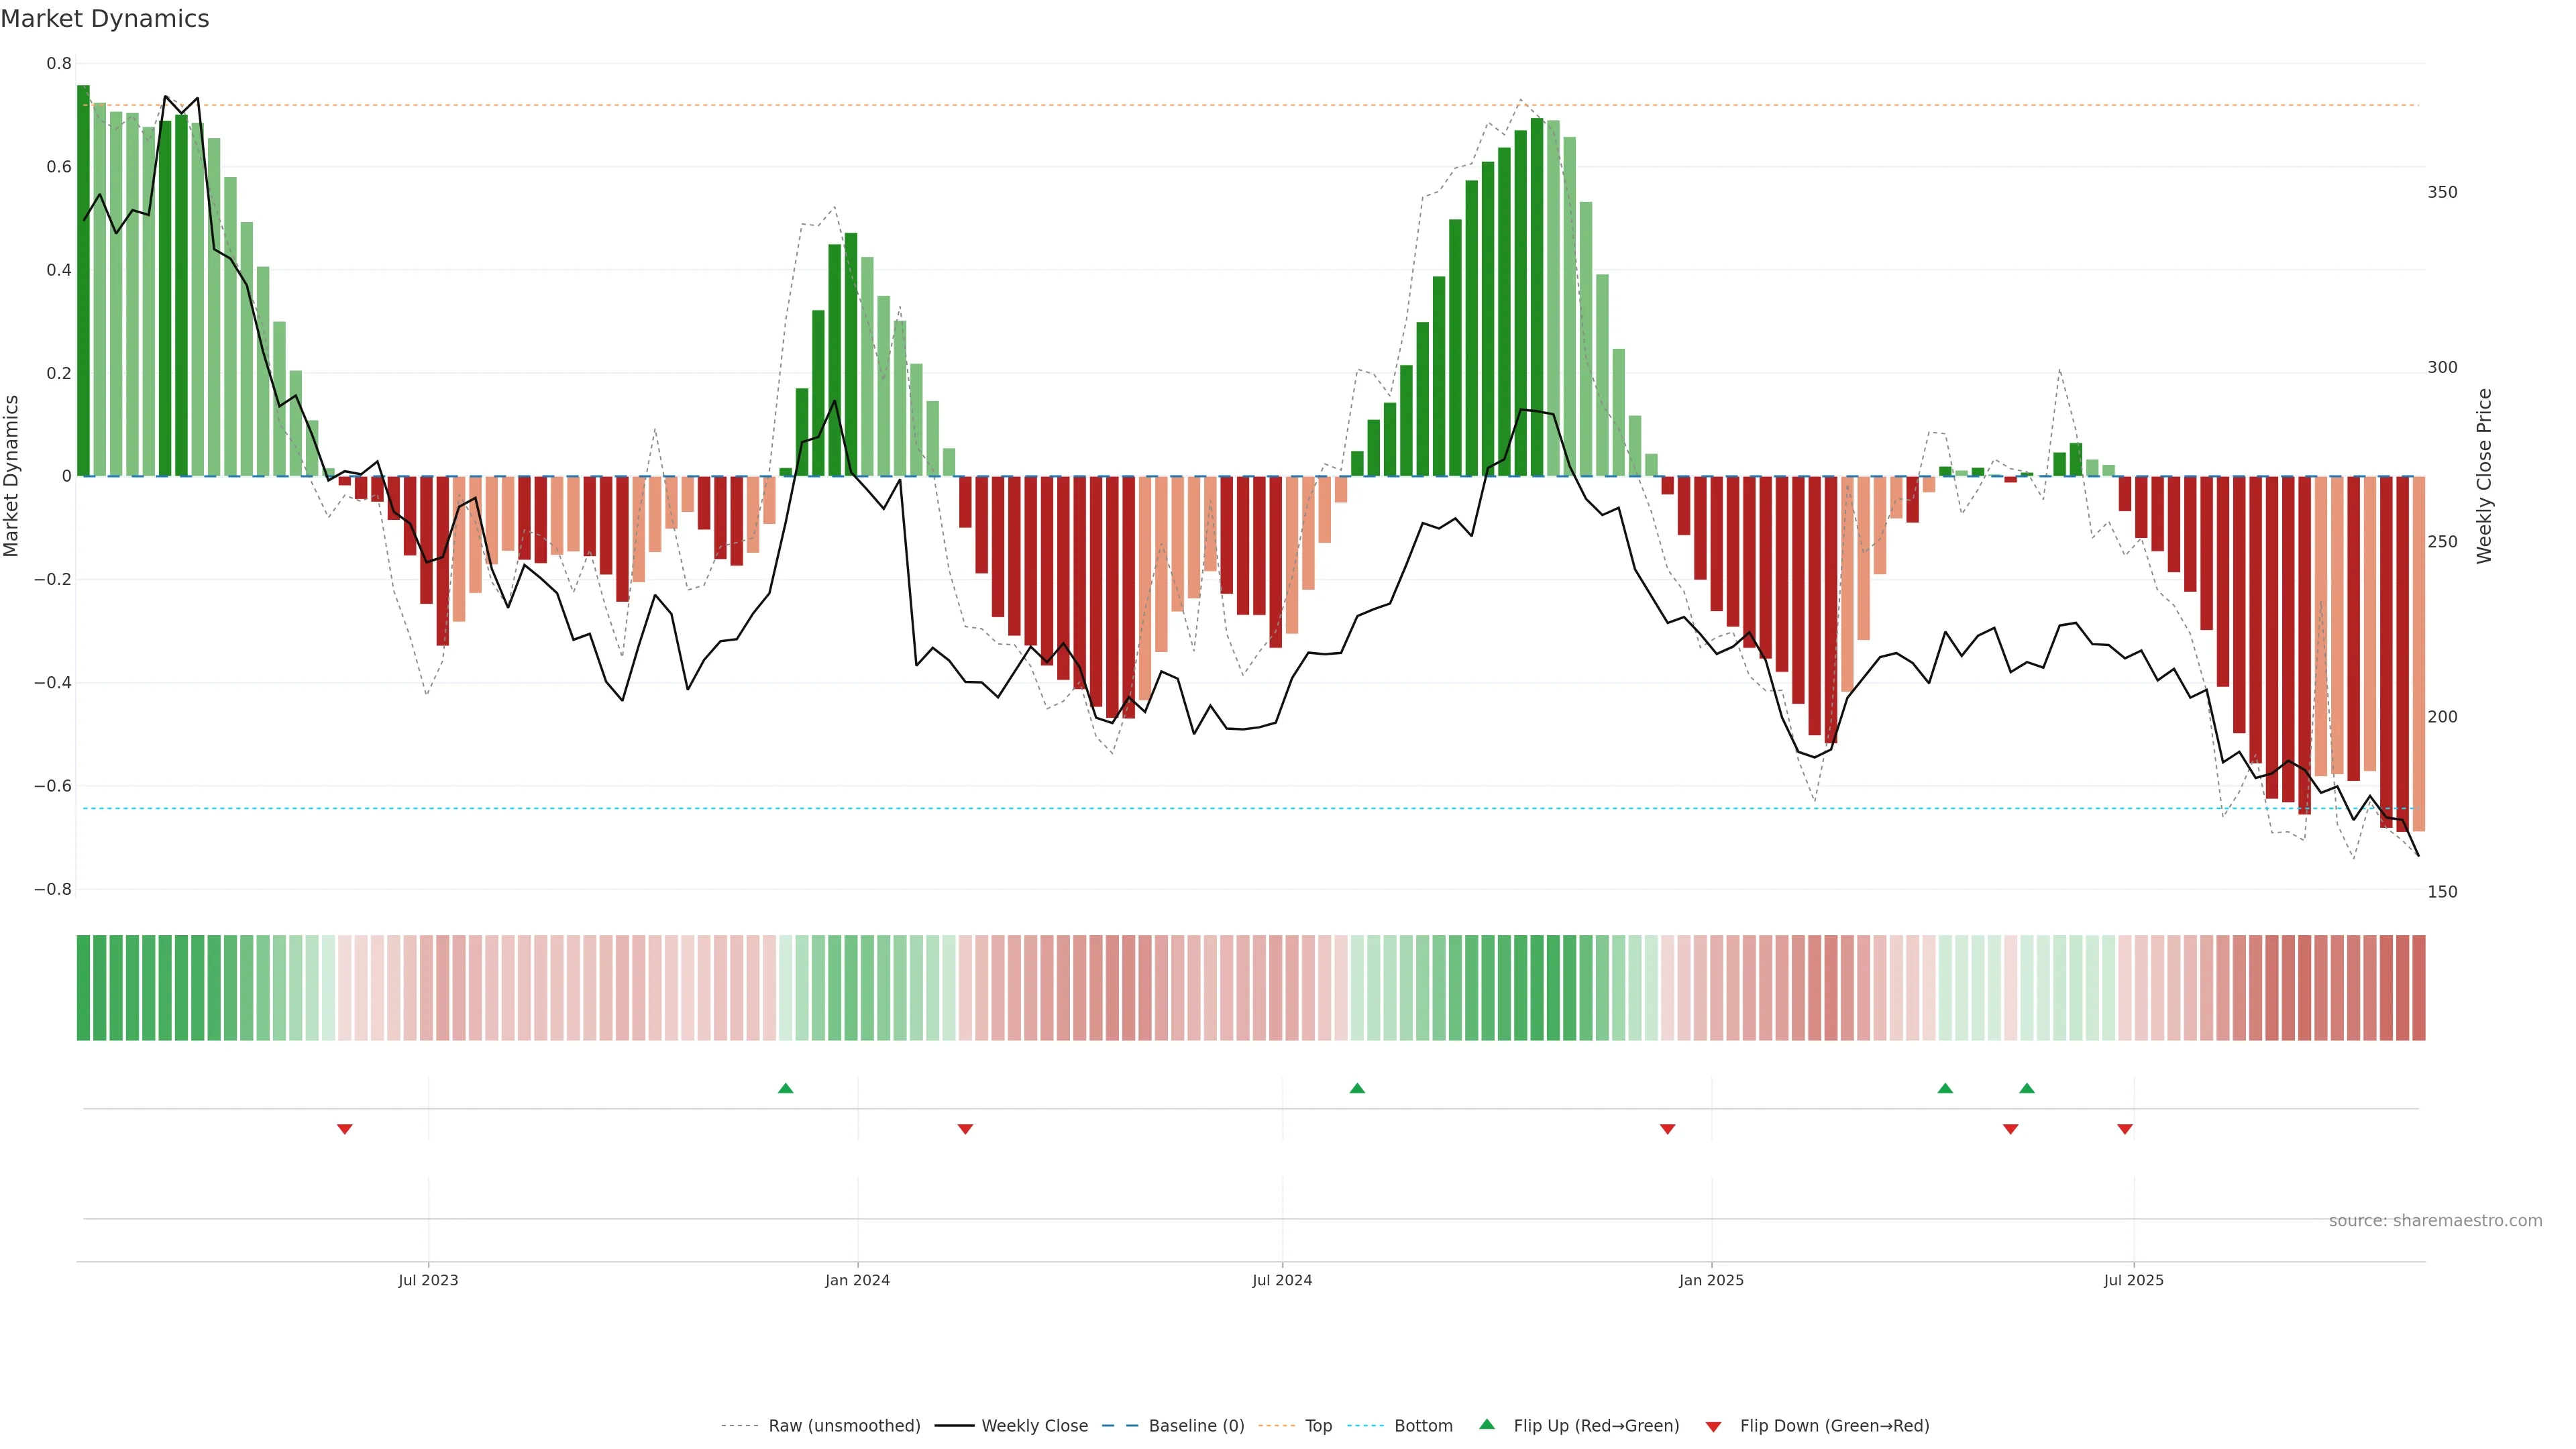Hide the Bottom threshold legend entry

coord(1423,1426)
